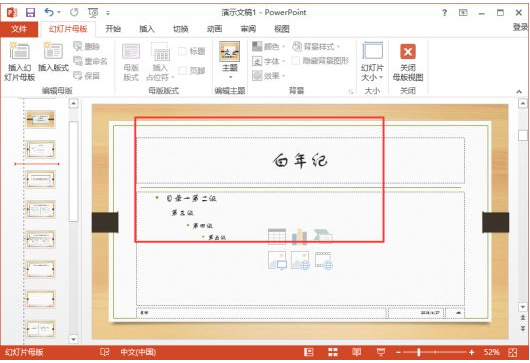Click the insert picture placeholder icon
The height and width of the screenshot is (363, 530).
click(277, 260)
